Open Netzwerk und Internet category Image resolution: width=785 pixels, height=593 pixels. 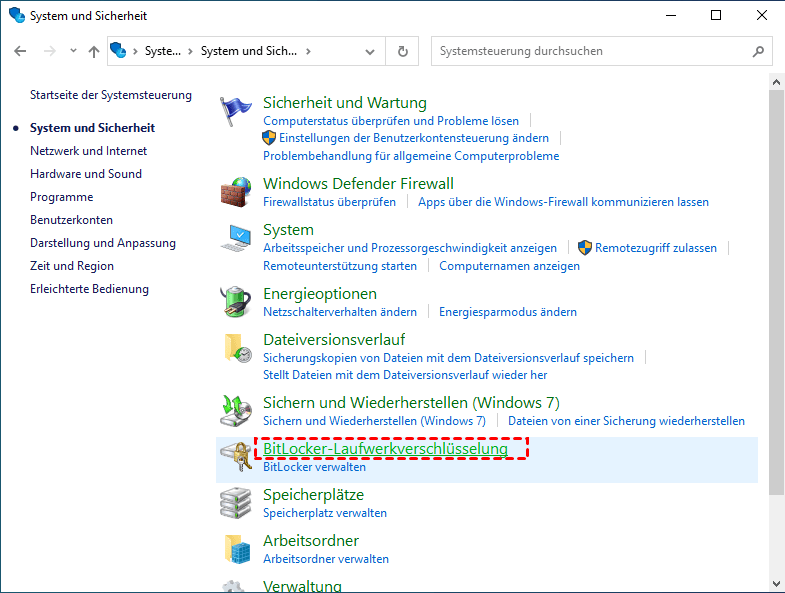coord(89,151)
